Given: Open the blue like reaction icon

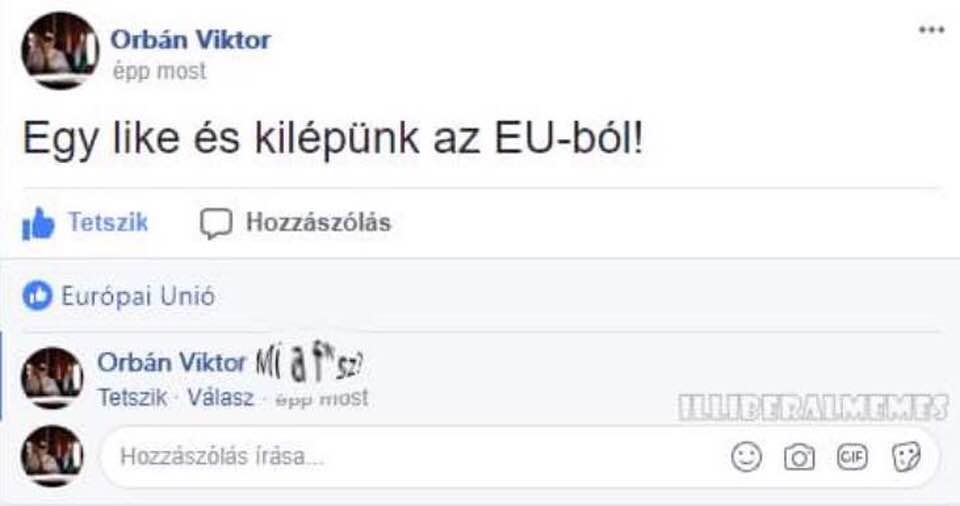Looking at the screenshot, I should click(x=37, y=296).
